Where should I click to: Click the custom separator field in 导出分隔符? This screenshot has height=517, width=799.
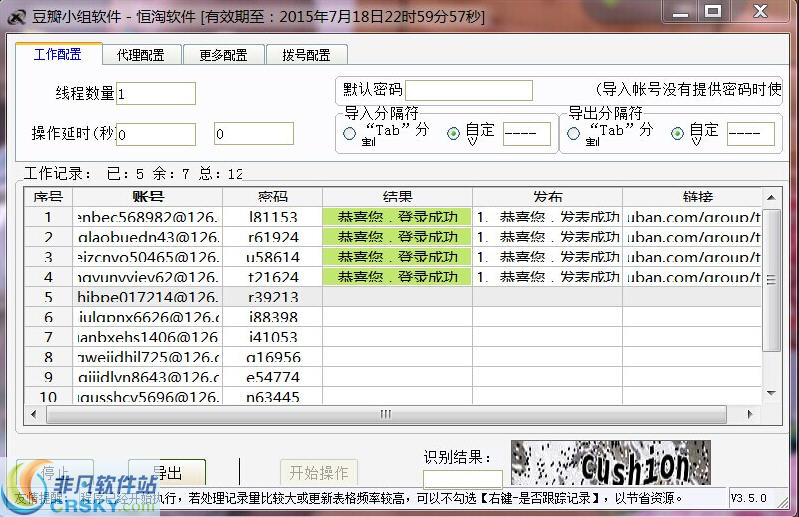point(751,134)
